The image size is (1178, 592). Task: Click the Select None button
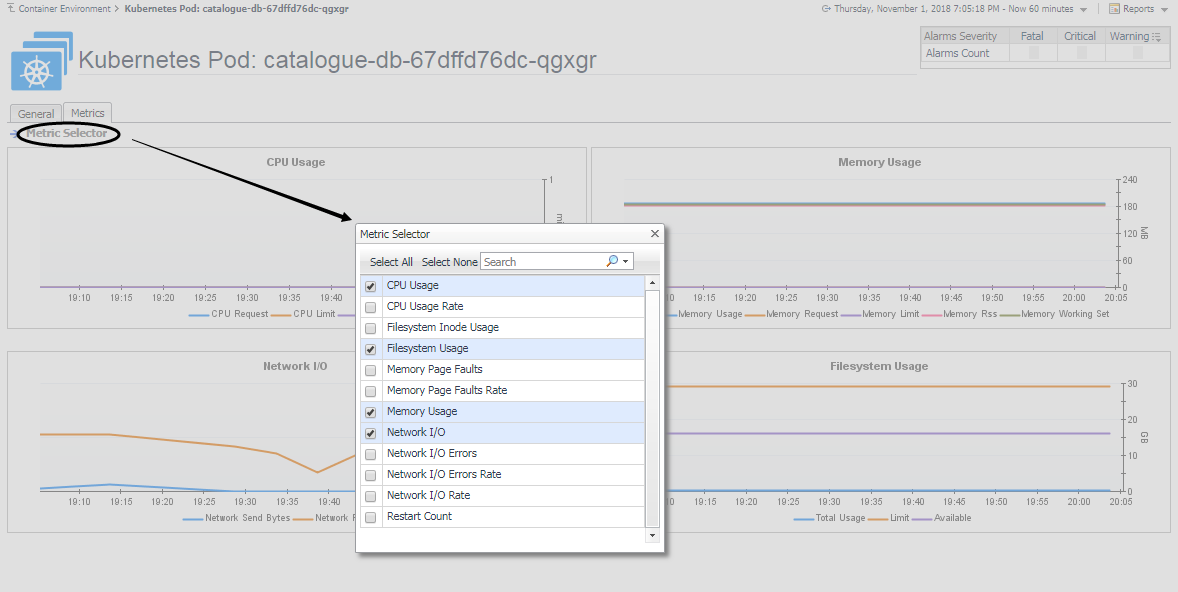(x=449, y=261)
